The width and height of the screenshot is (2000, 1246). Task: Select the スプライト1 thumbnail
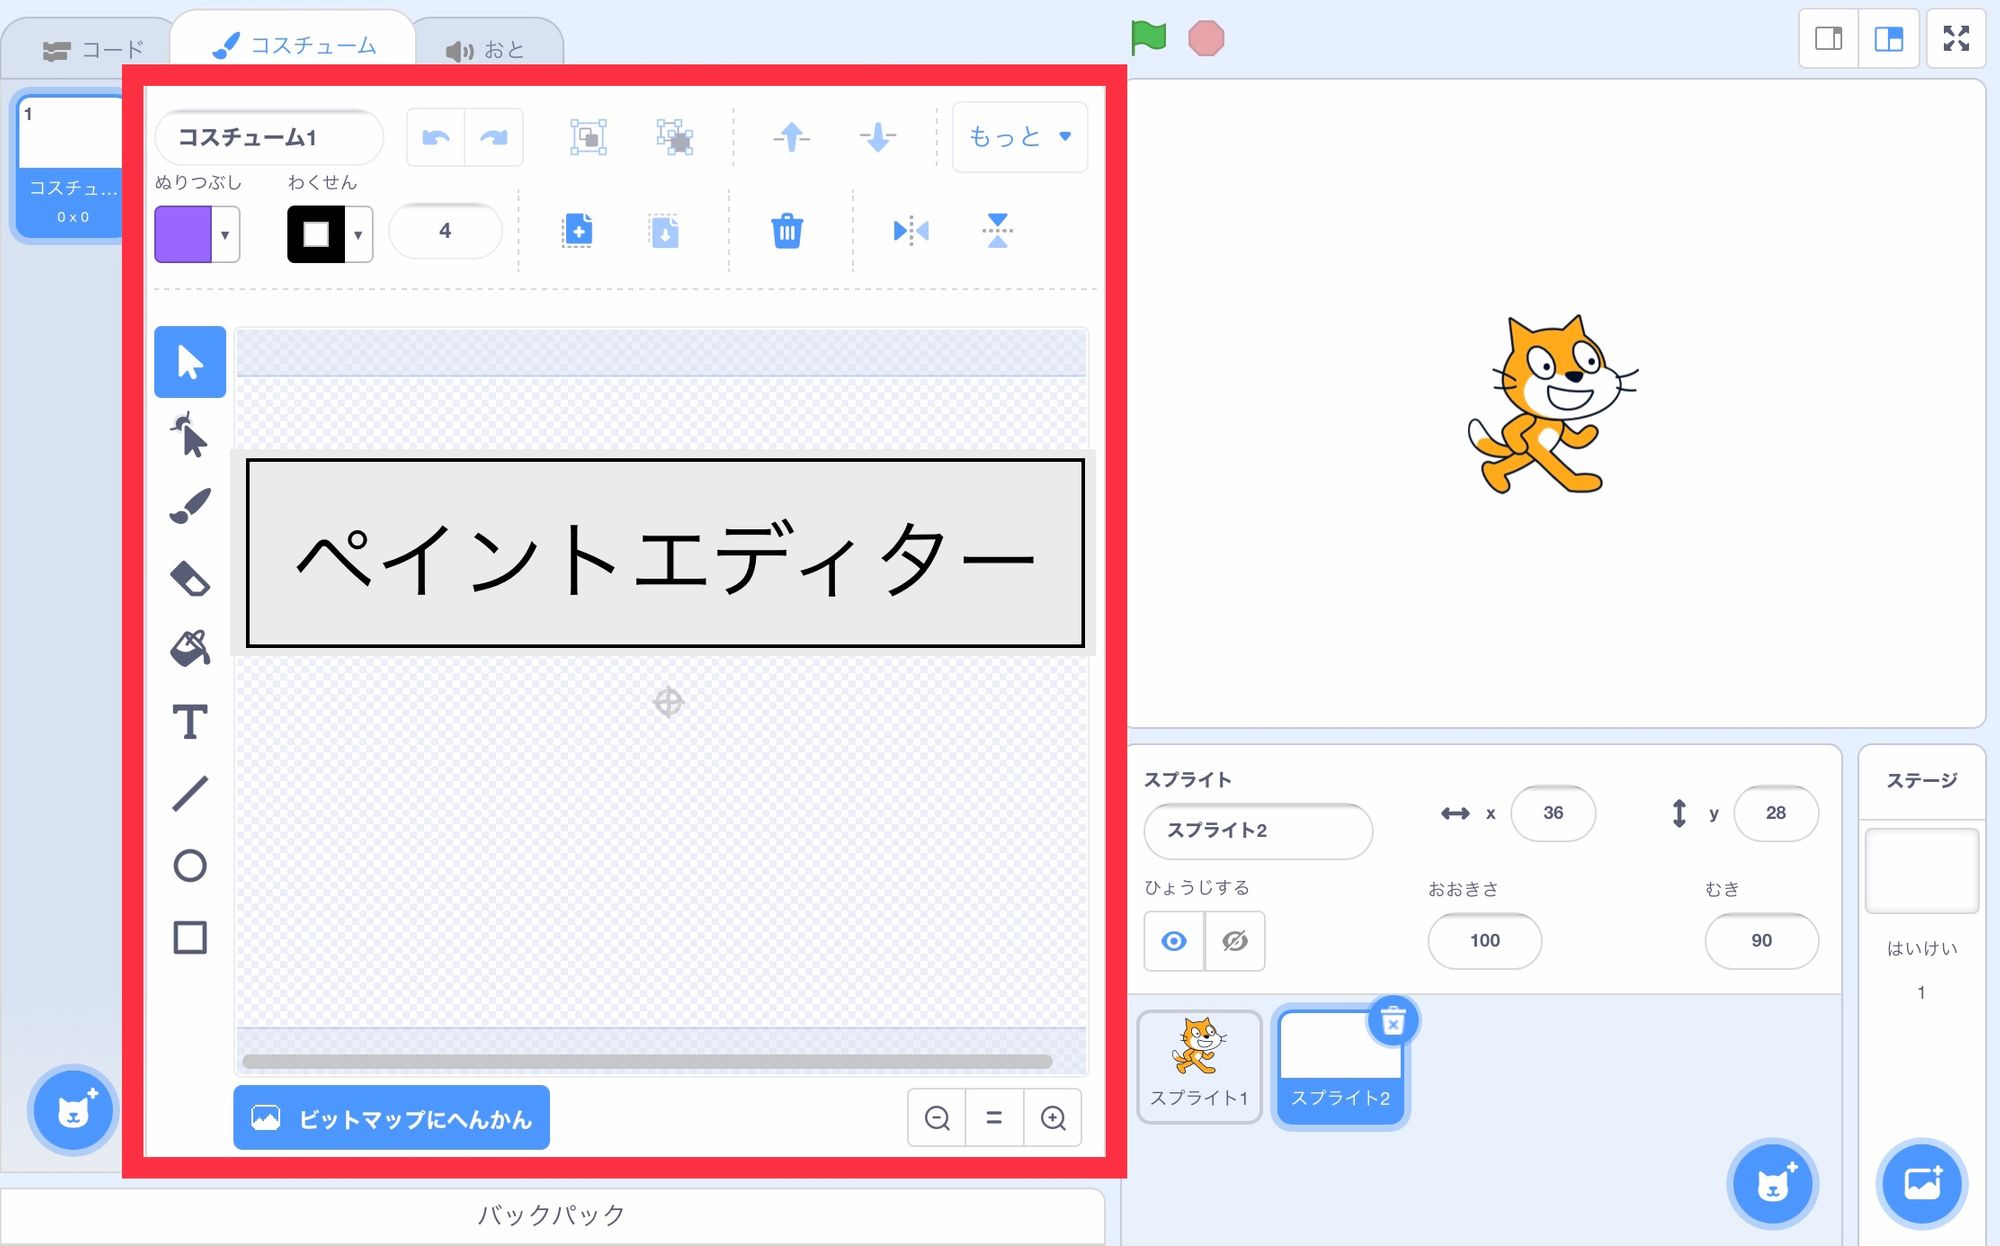[x=1199, y=1066]
